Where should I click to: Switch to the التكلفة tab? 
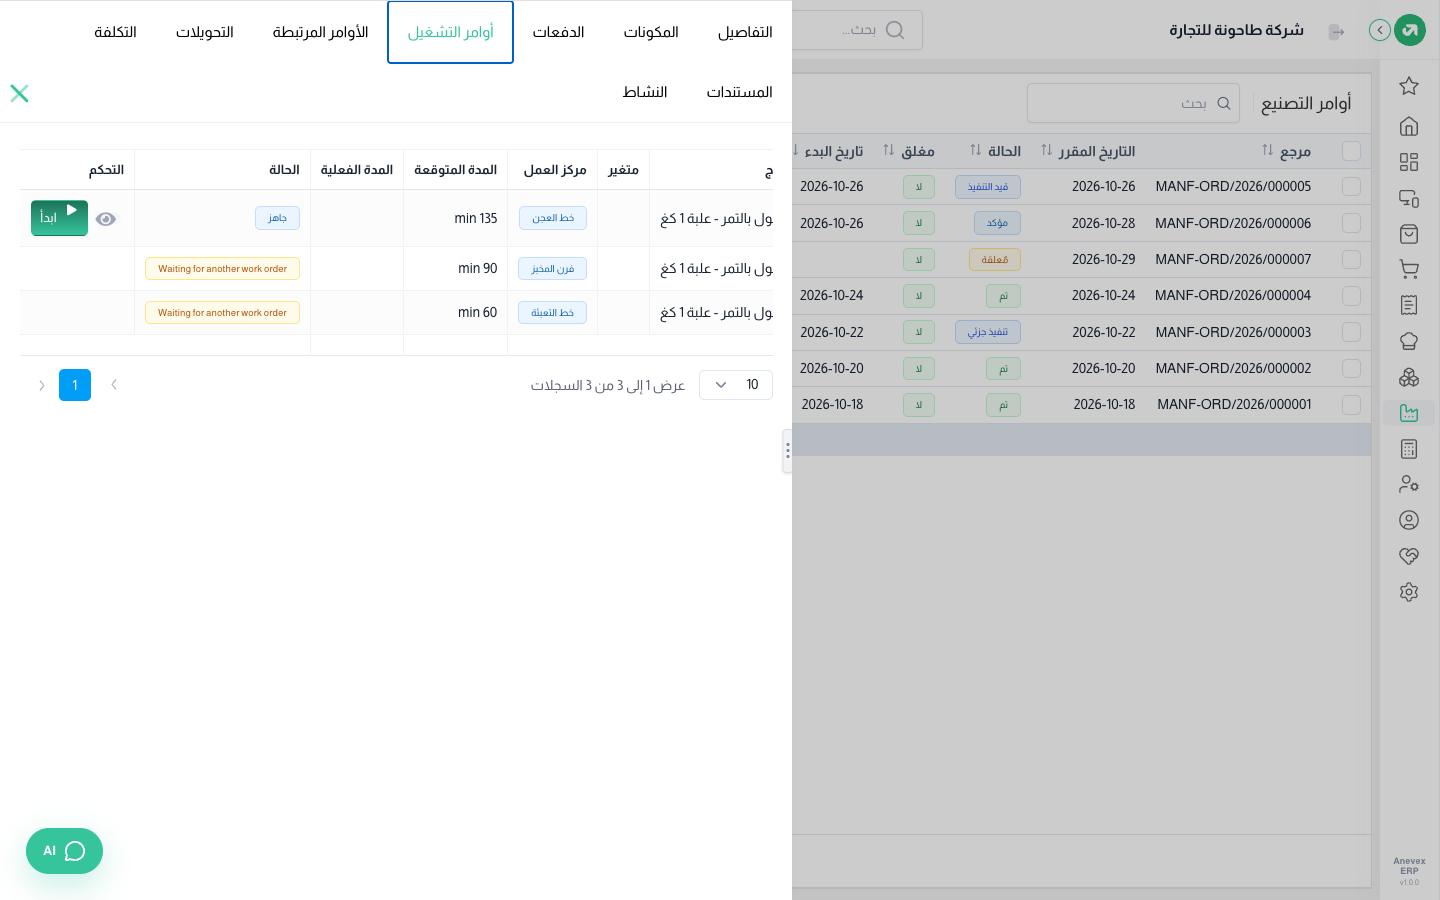click(115, 32)
